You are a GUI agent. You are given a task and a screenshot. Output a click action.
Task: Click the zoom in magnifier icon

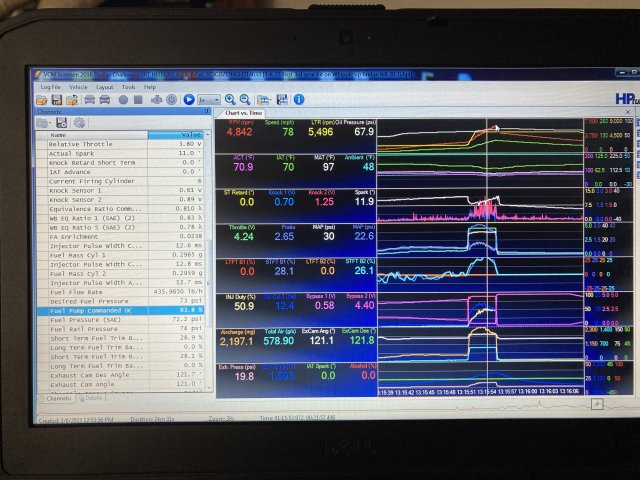coord(230,100)
